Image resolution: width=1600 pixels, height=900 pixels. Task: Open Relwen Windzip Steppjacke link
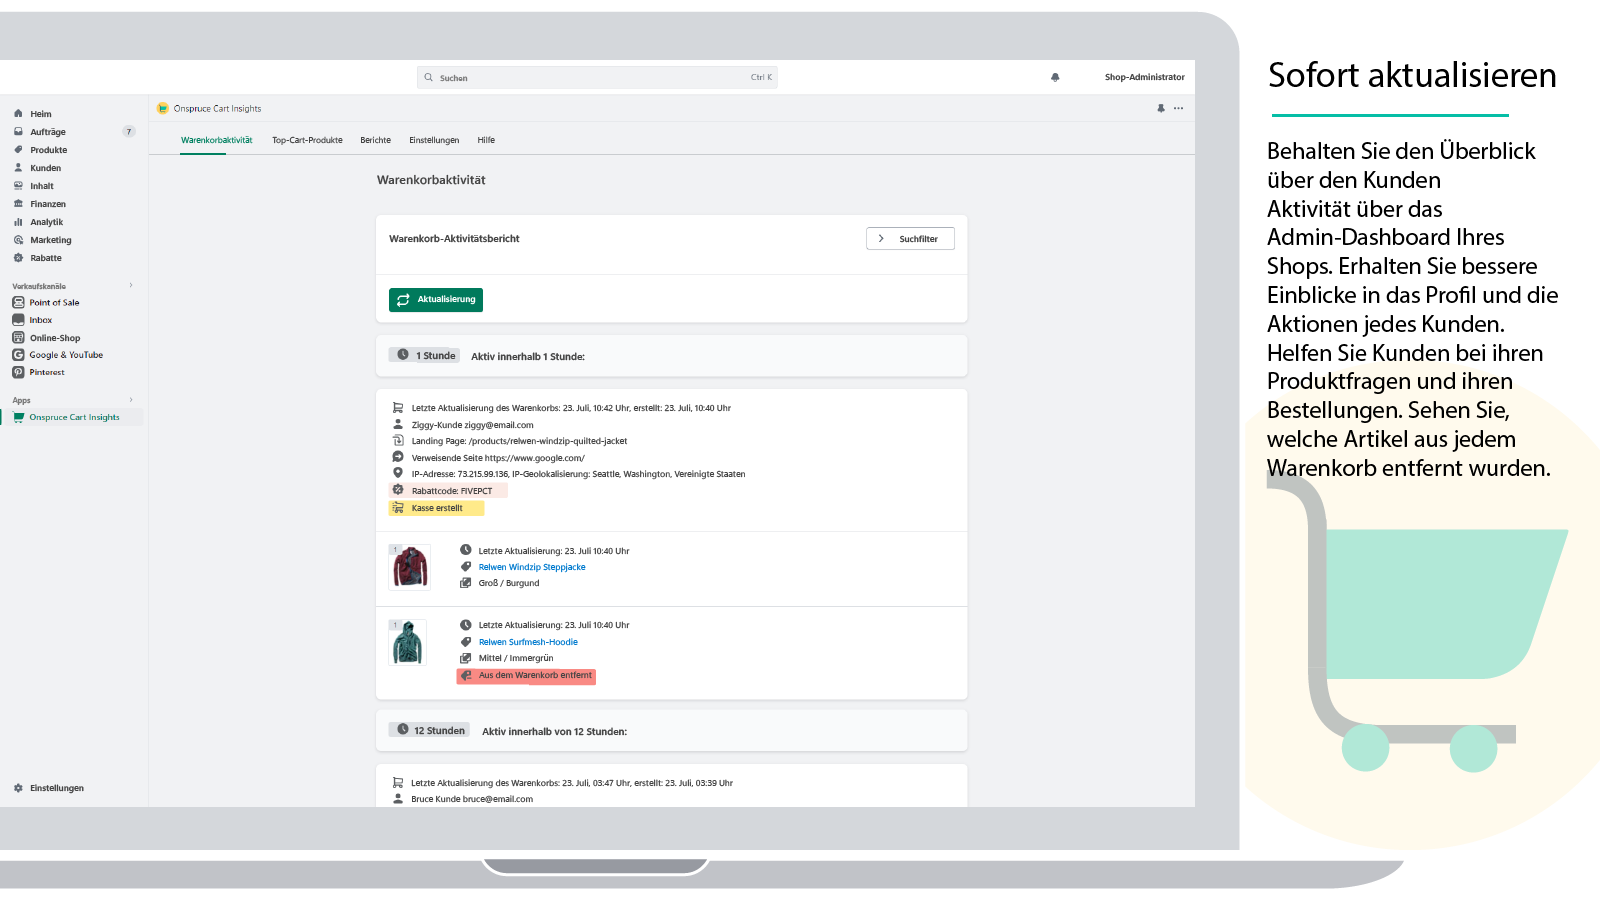532,567
